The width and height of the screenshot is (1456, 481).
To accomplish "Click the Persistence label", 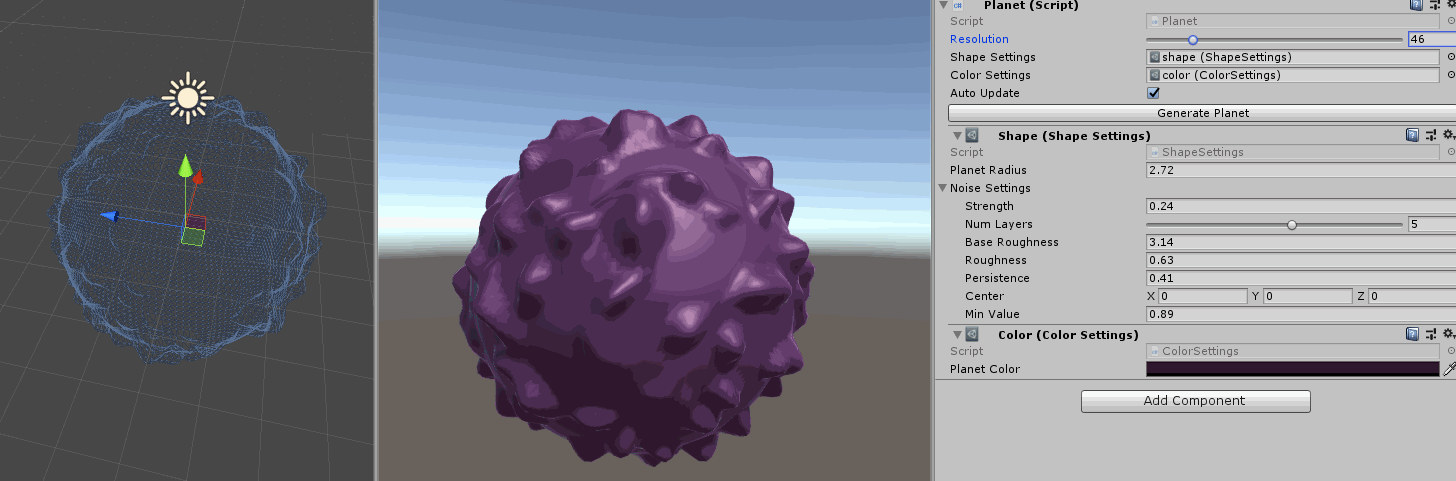I will click(997, 278).
